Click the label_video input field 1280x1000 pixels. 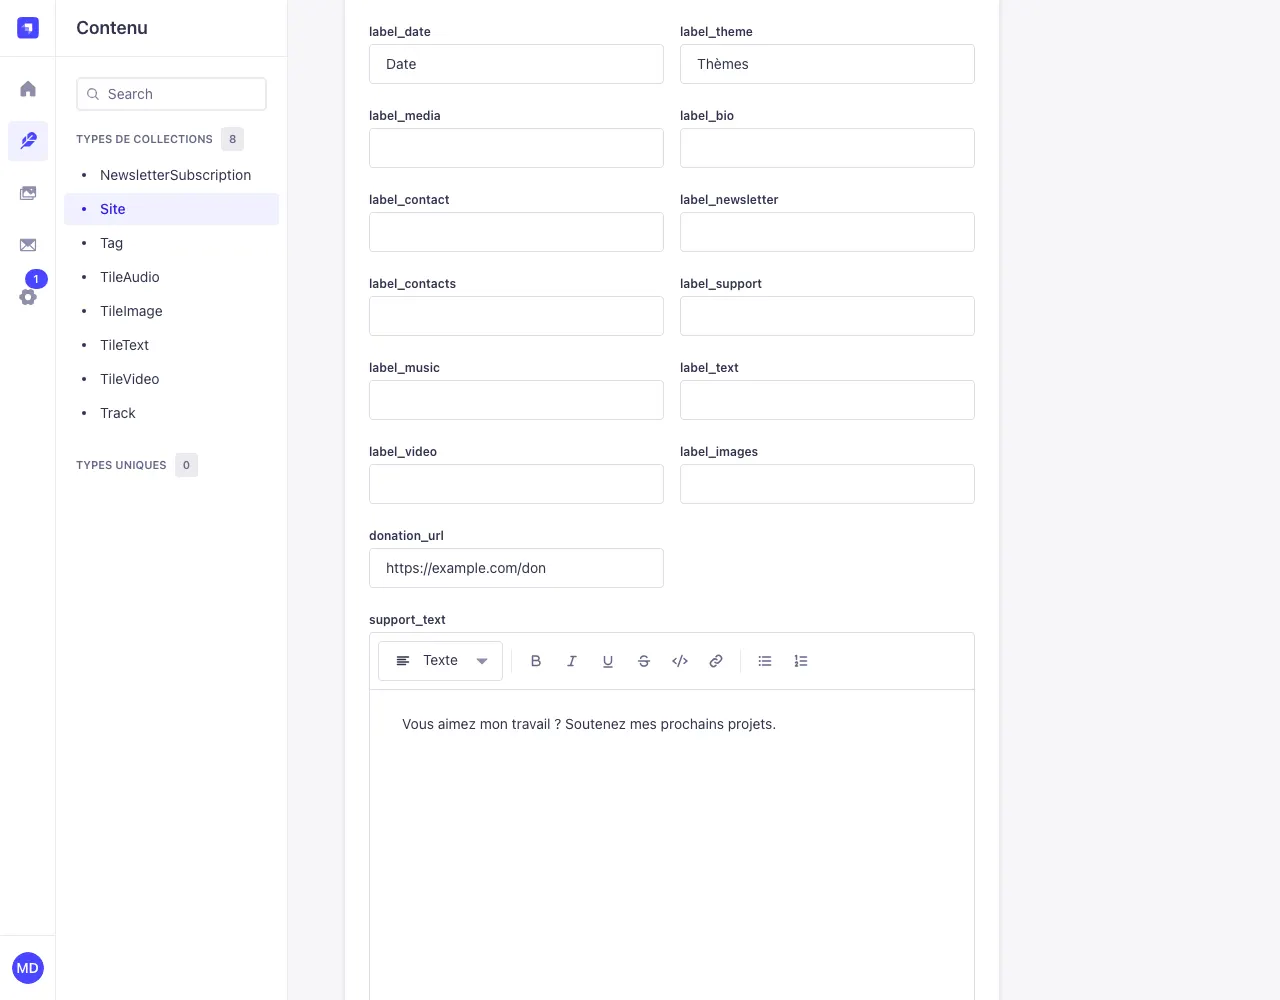click(516, 484)
